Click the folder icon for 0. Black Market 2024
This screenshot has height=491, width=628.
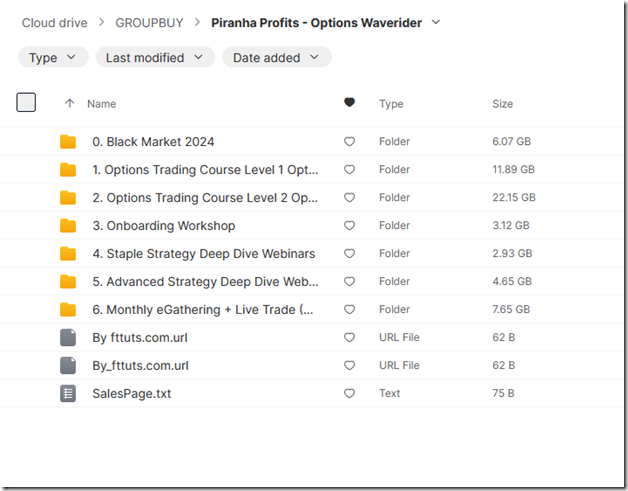67,142
